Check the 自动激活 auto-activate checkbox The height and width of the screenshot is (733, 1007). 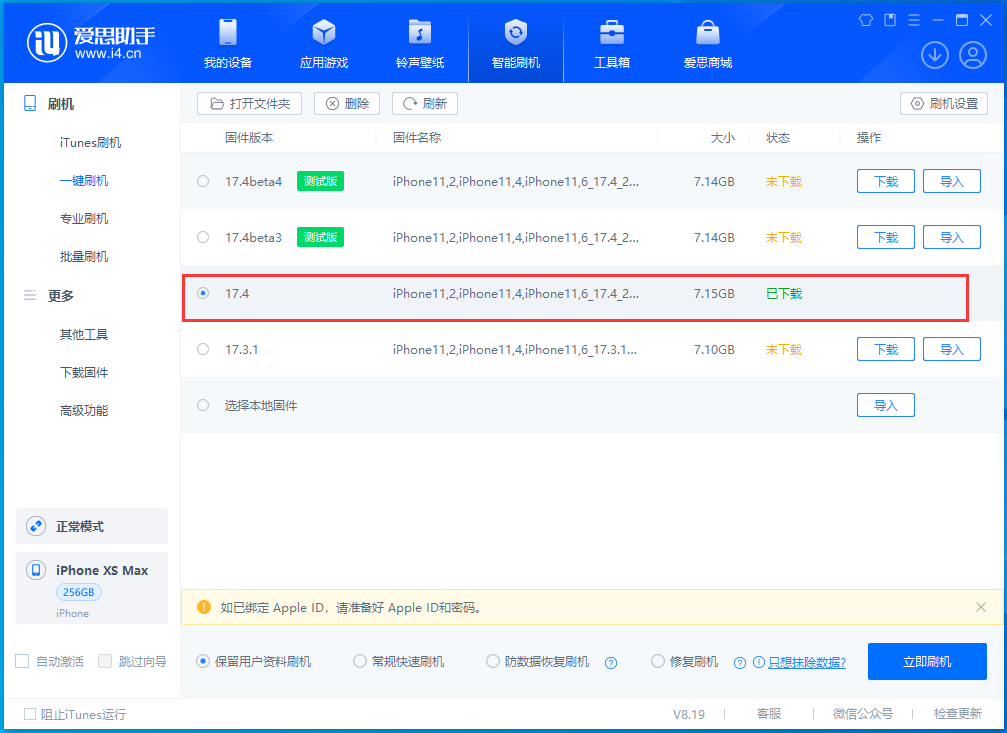pos(22,661)
